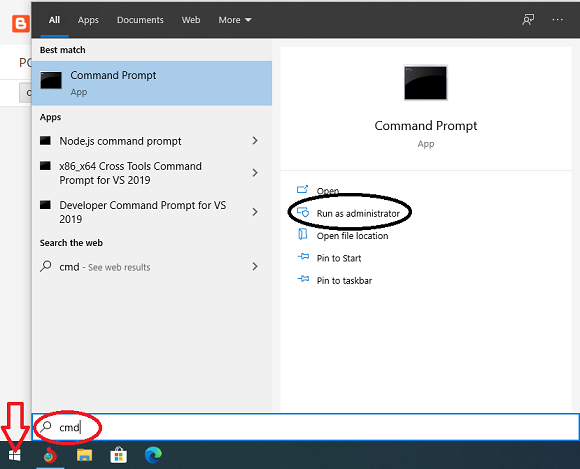
Task: Open the three-dots options menu
Action: (x=557, y=20)
